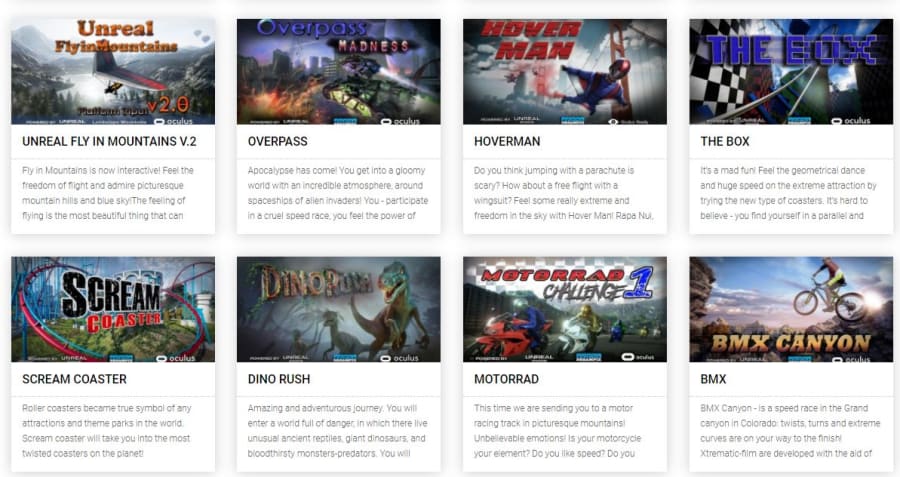This screenshot has width=900, height=477.
Task: Click the Oculus logo on Overpass image
Action: [401, 121]
